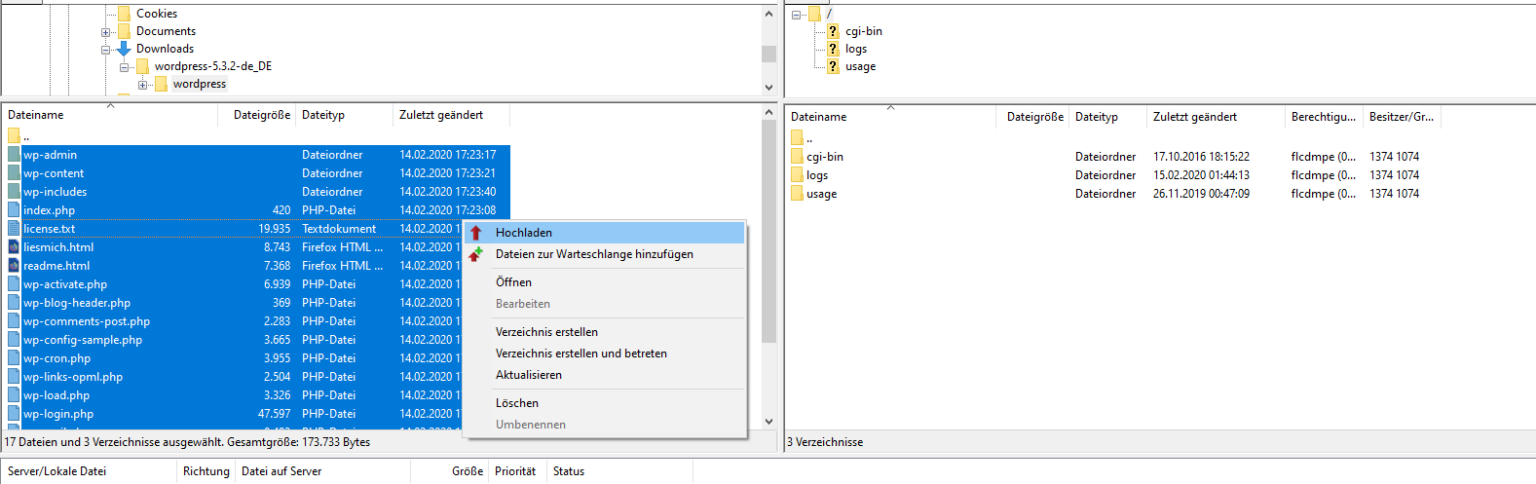
Task: Expand the Documents folder tree node
Action: coord(105,32)
